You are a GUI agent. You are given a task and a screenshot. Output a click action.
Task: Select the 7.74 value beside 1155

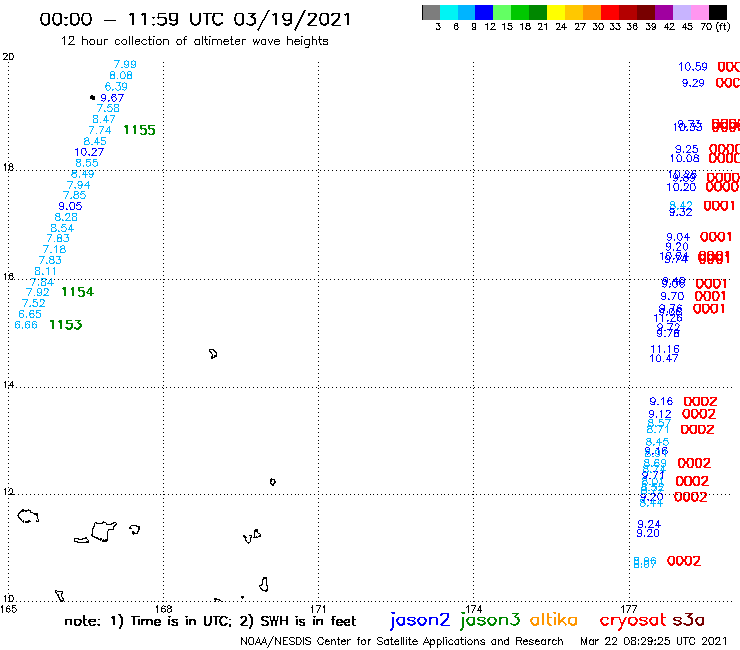(x=100, y=130)
